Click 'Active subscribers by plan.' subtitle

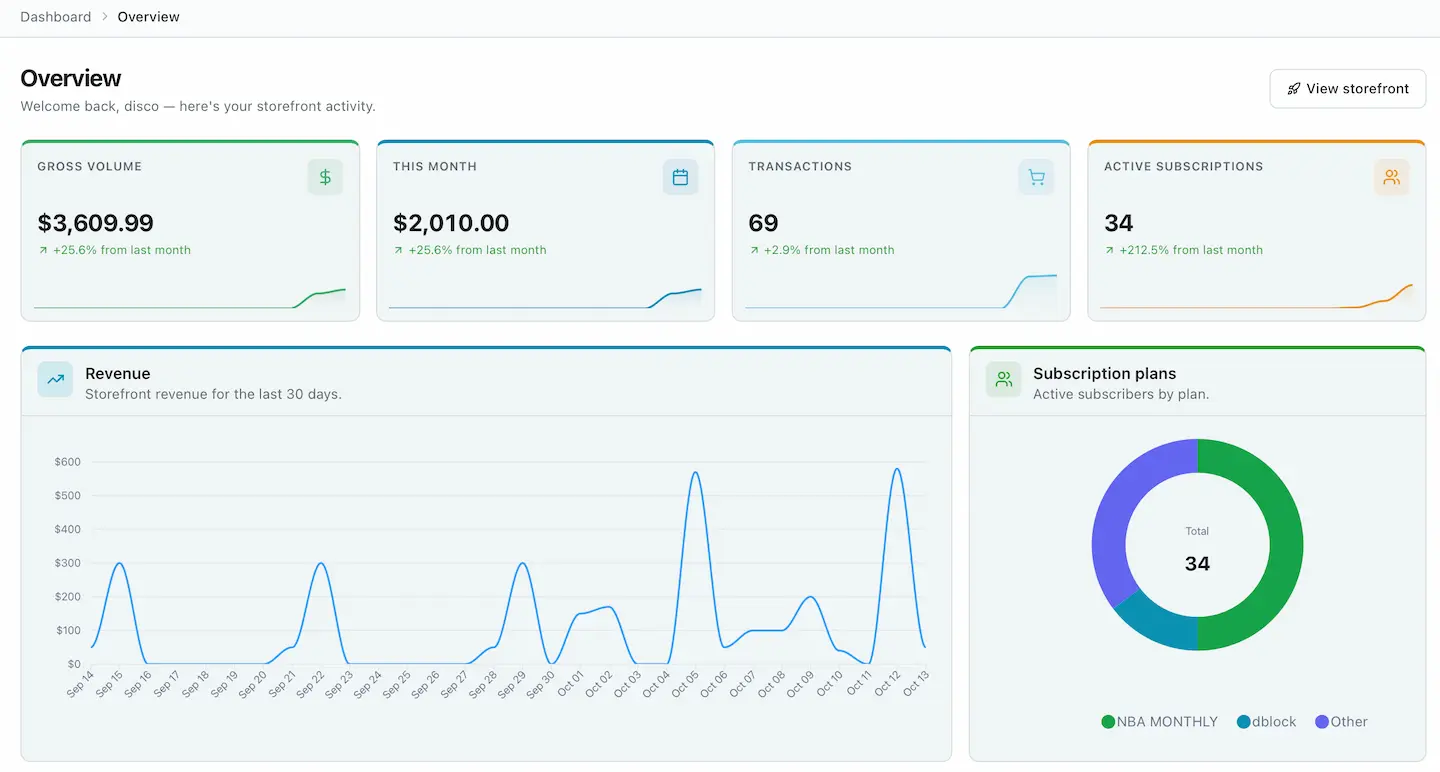pyautogui.click(x=1121, y=394)
